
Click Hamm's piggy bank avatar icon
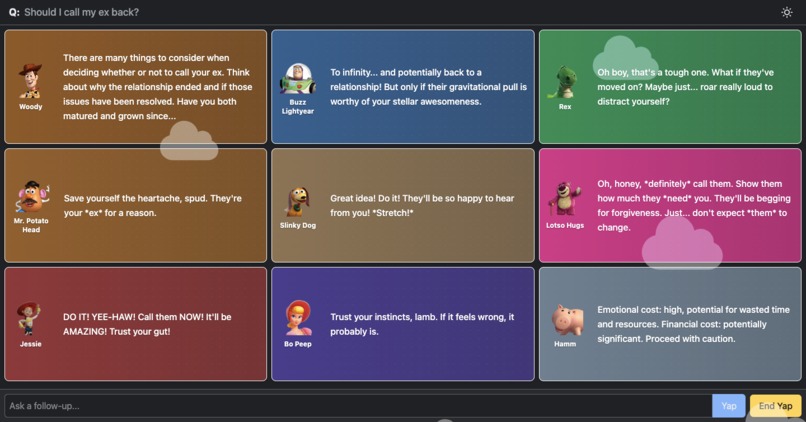coord(567,319)
